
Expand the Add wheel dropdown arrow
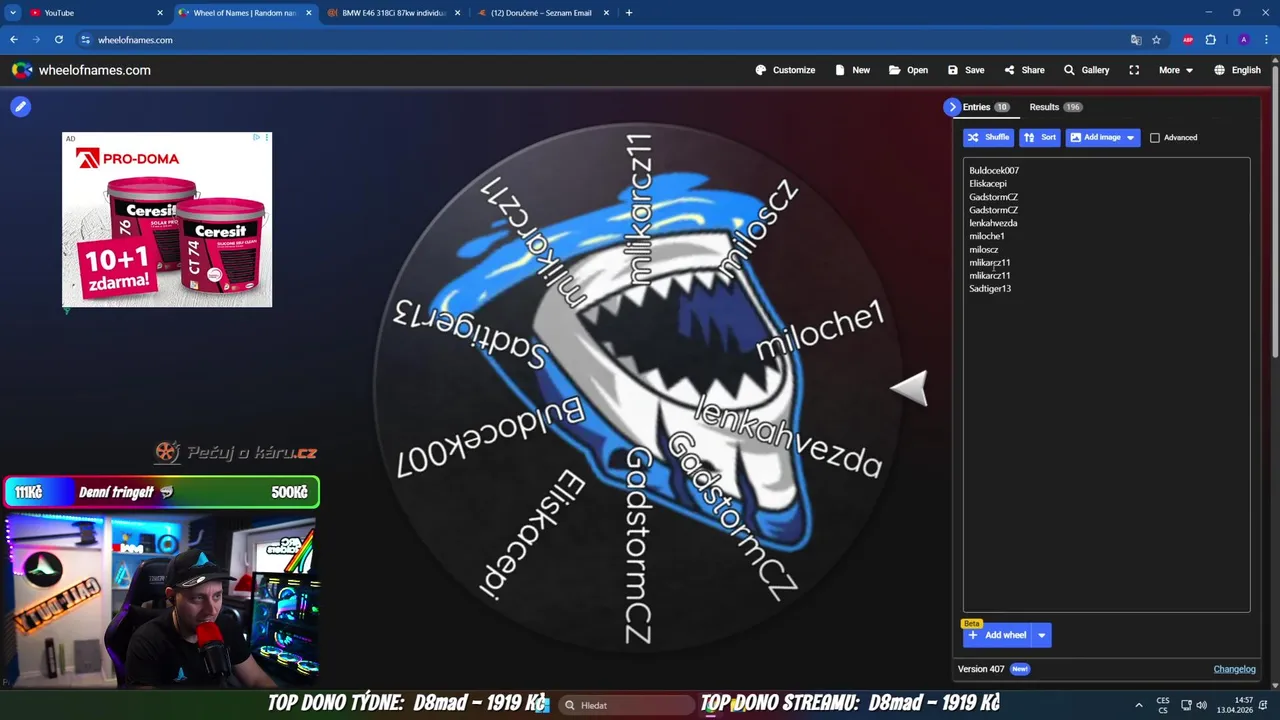1041,635
